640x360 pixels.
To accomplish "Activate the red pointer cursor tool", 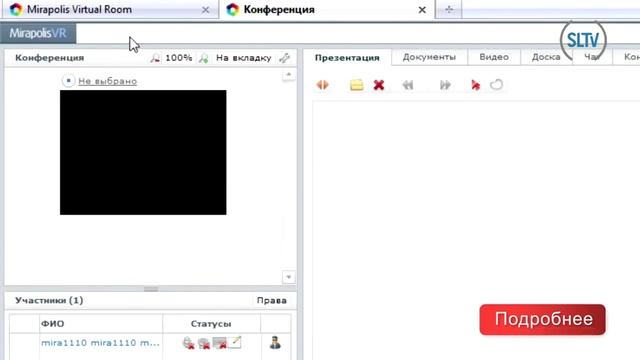I will pos(475,85).
